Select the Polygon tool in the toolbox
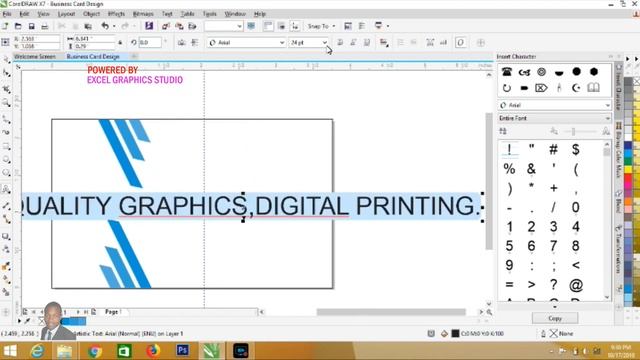The height and width of the screenshot is (360, 640). pyautogui.click(x=6, y=173)
